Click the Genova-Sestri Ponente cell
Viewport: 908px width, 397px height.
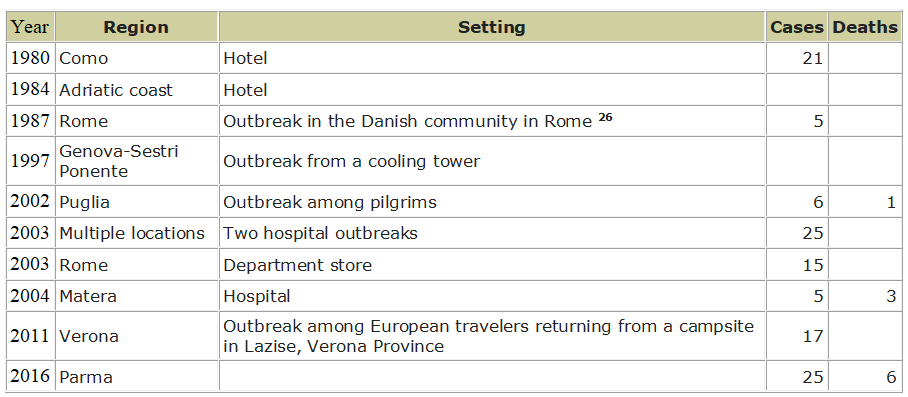click(x=136, y=161)
